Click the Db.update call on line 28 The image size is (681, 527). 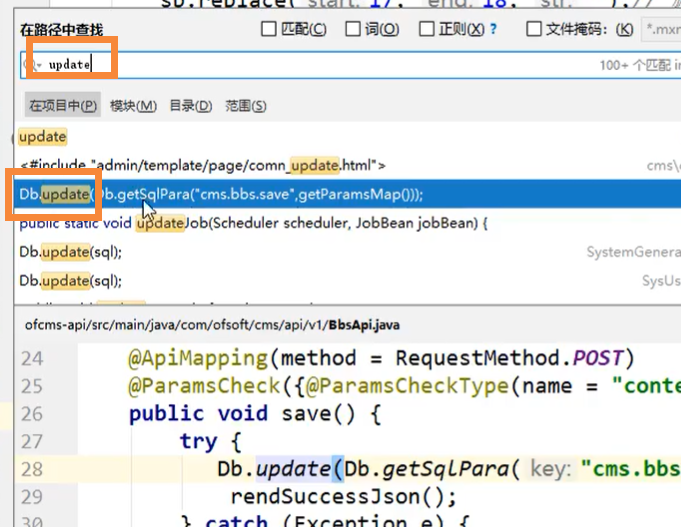[x=274, y=469]
